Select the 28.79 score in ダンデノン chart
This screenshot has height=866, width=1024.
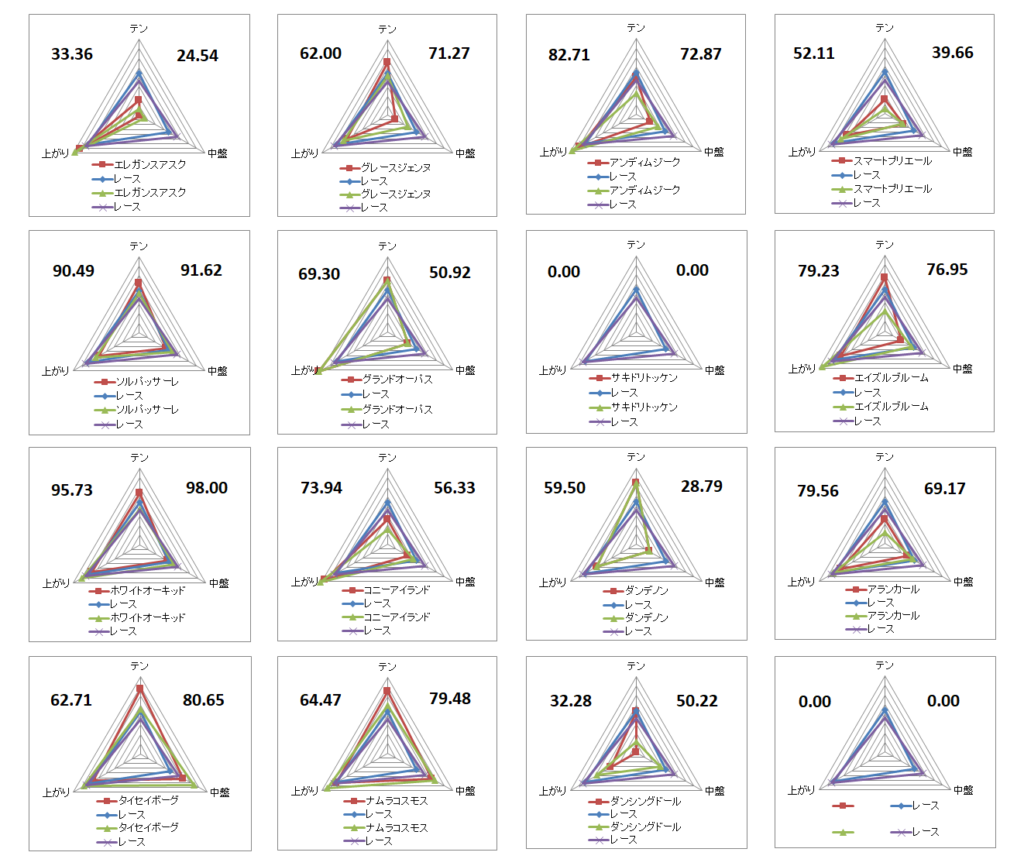(702, 487)
